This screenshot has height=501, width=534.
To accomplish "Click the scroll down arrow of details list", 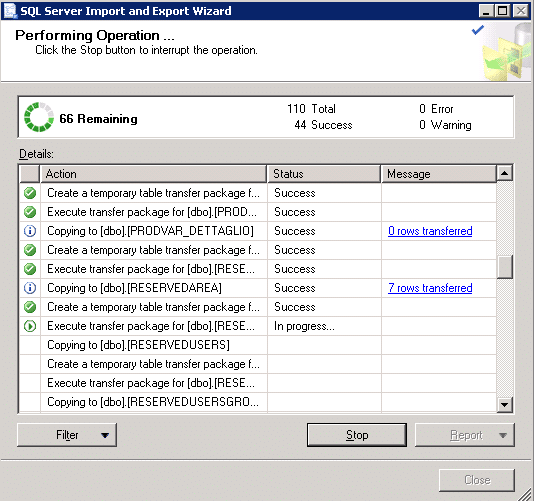I will [505, 405].
